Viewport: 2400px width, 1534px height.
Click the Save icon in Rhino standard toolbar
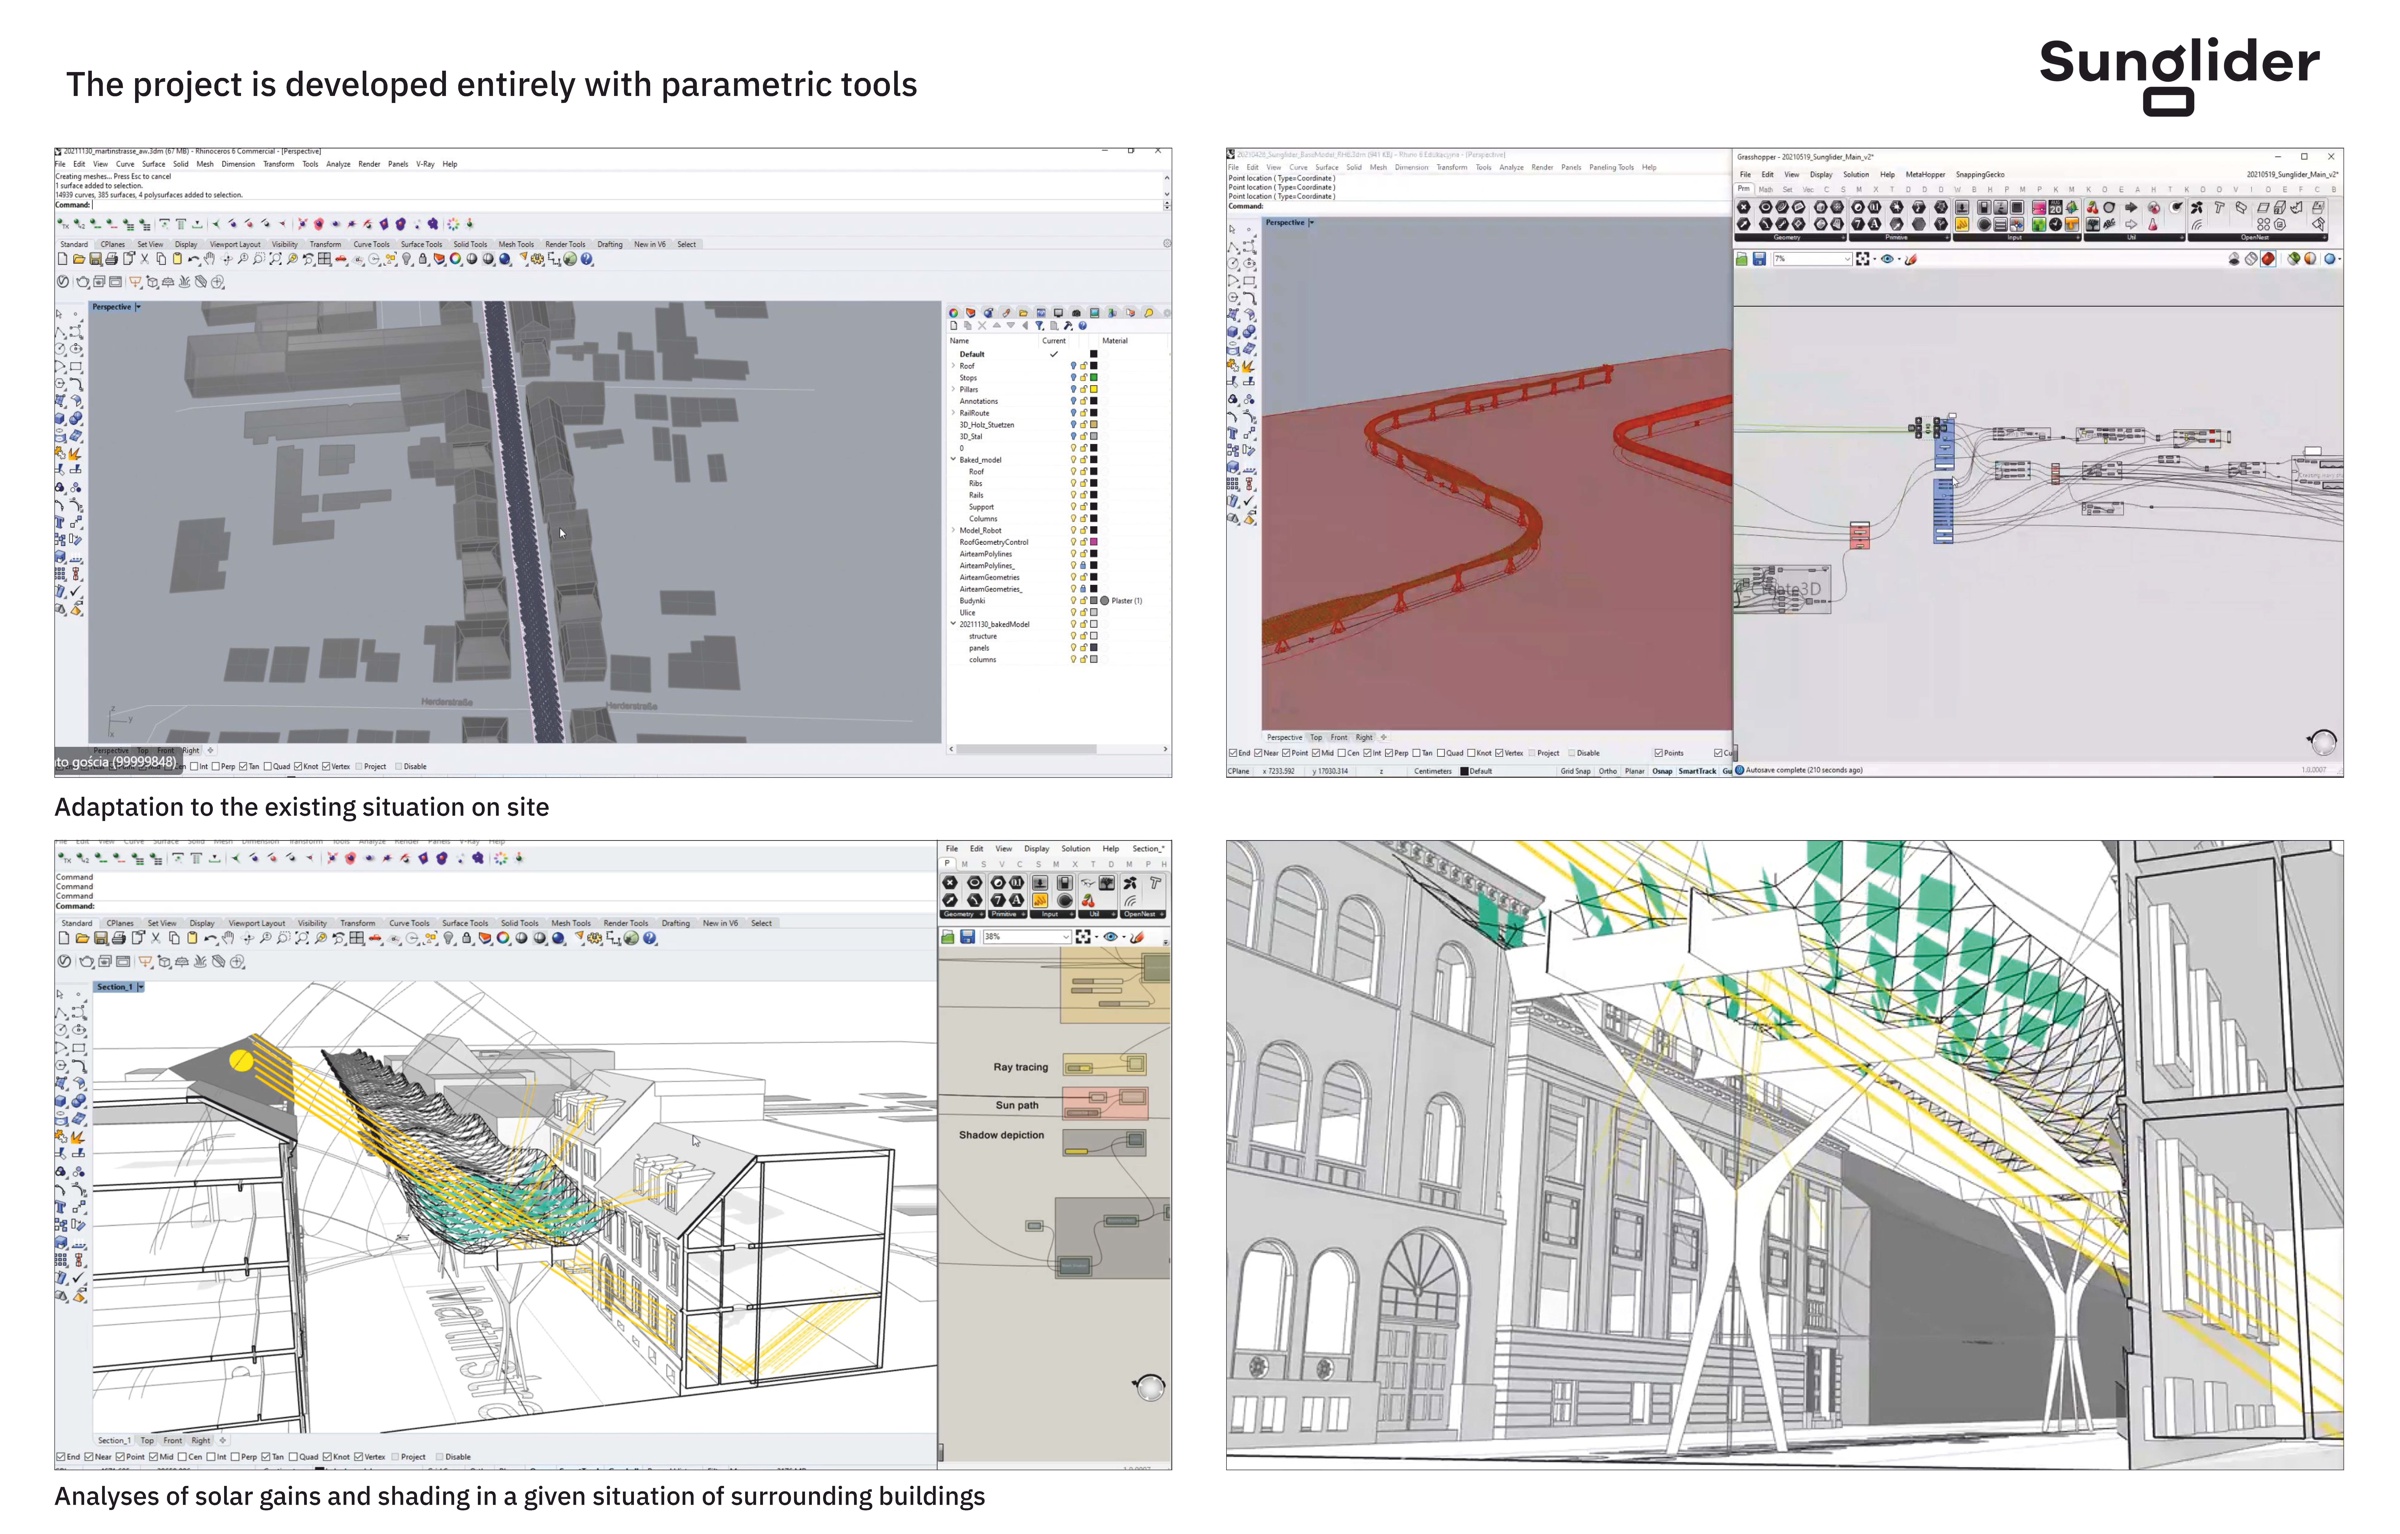pos(95,259)
